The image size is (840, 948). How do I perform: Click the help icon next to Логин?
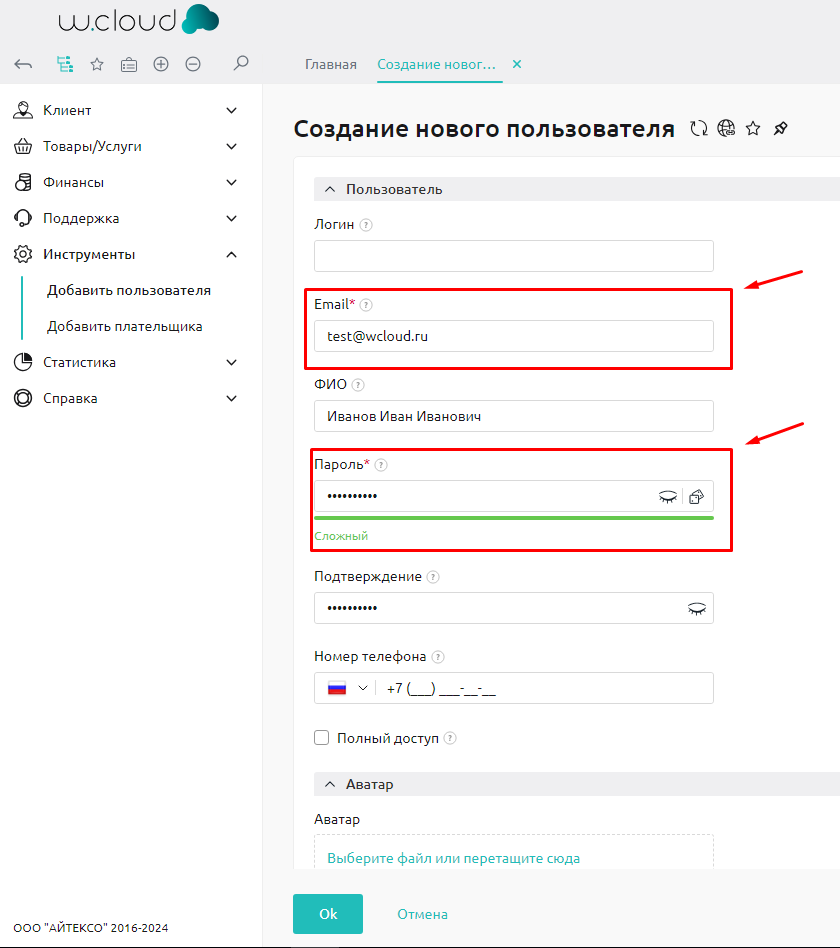point(367,225)
